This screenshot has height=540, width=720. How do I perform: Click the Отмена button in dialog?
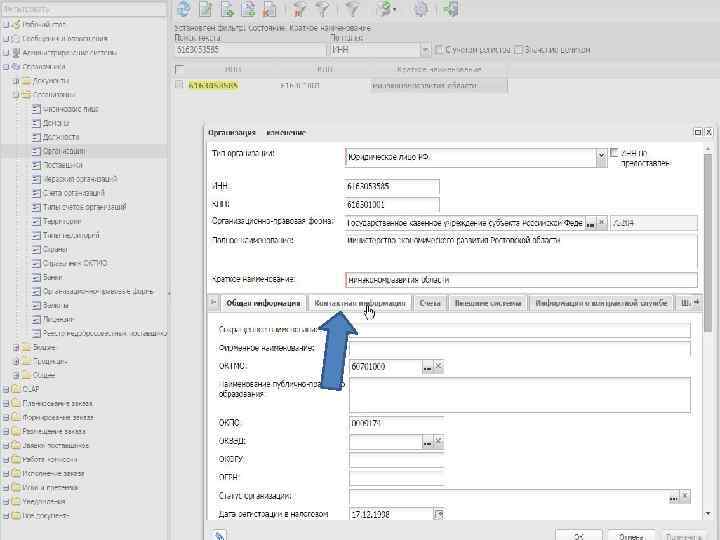630,535
